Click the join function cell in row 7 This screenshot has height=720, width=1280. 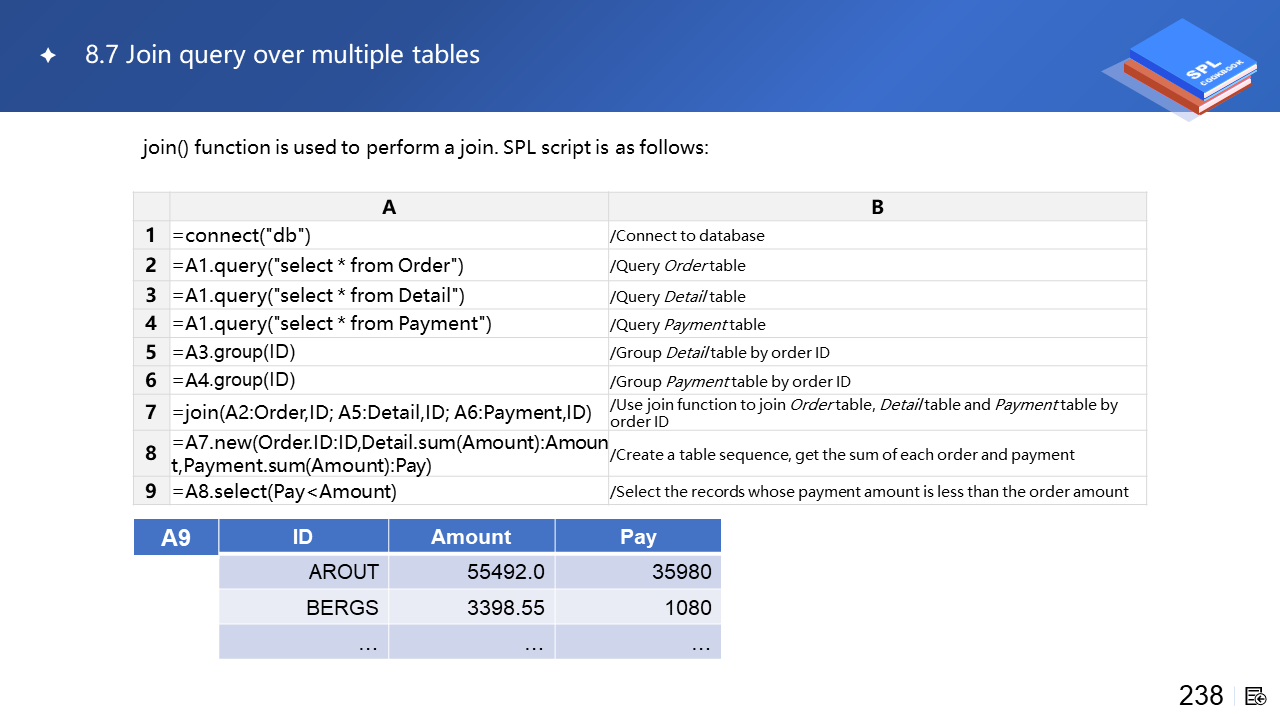(389, 412)
